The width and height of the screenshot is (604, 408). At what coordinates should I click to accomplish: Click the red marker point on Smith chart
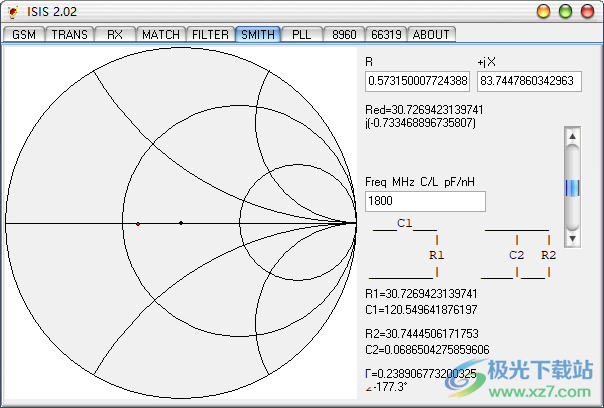pos(138,223)
